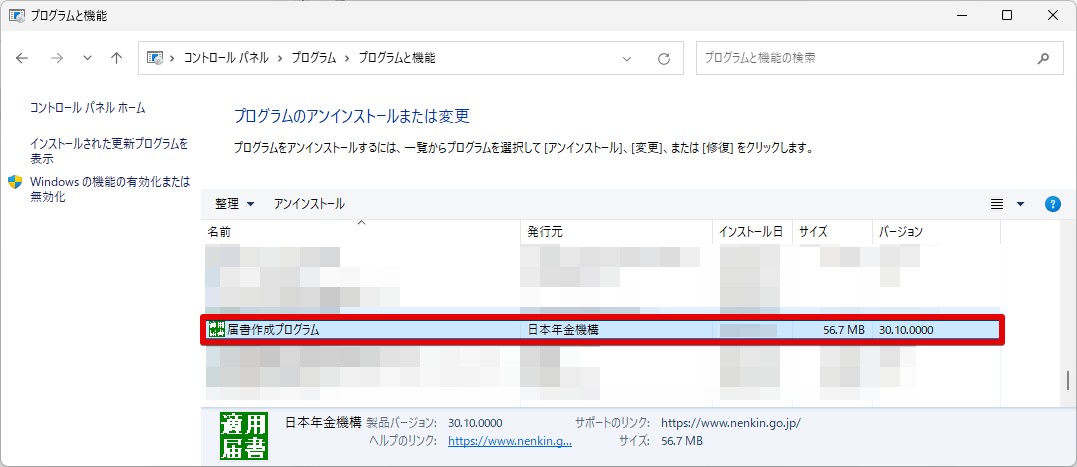This screenshot has width=1077, height=467.
Task: Open Windows の機能の有効化または無効化 link
Action: pyautogui.click(x=111, y=190)
